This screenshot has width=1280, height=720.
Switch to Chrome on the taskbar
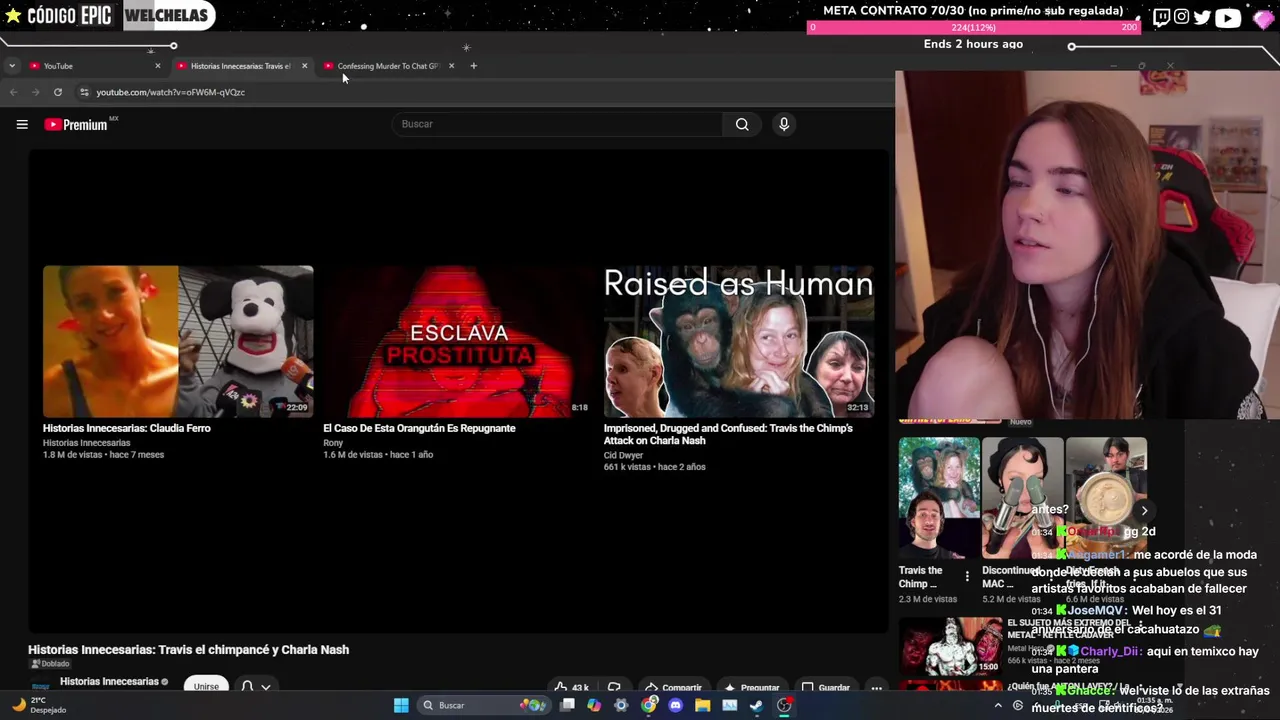tap(649, 705)
